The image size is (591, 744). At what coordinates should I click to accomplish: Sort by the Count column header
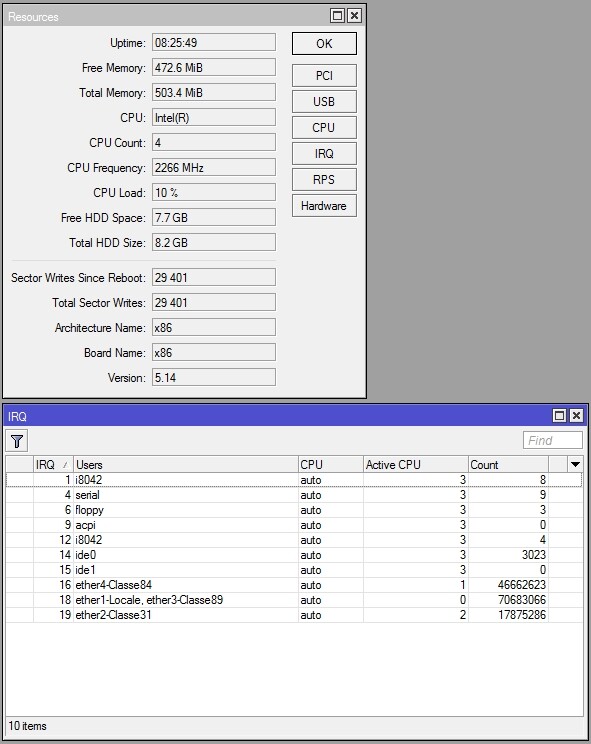tap(508, 465)
